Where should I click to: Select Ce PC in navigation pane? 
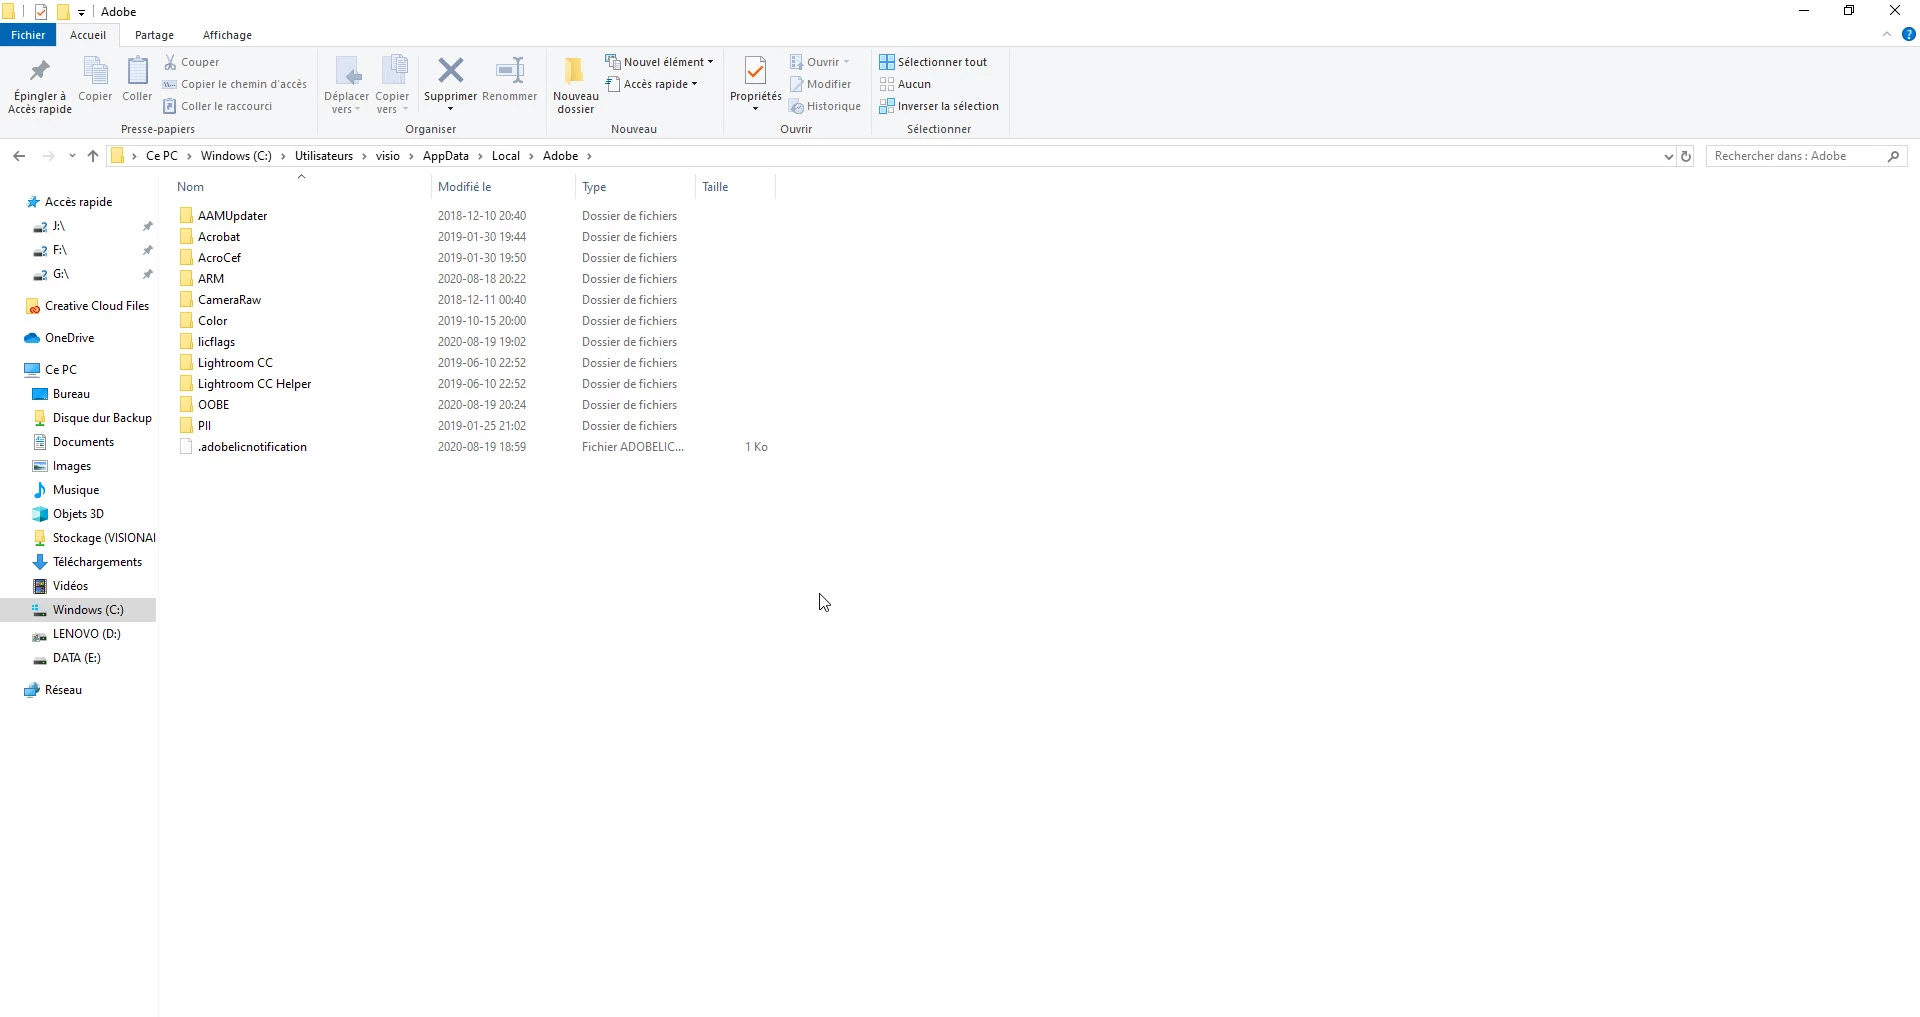(x=60, y=370)
